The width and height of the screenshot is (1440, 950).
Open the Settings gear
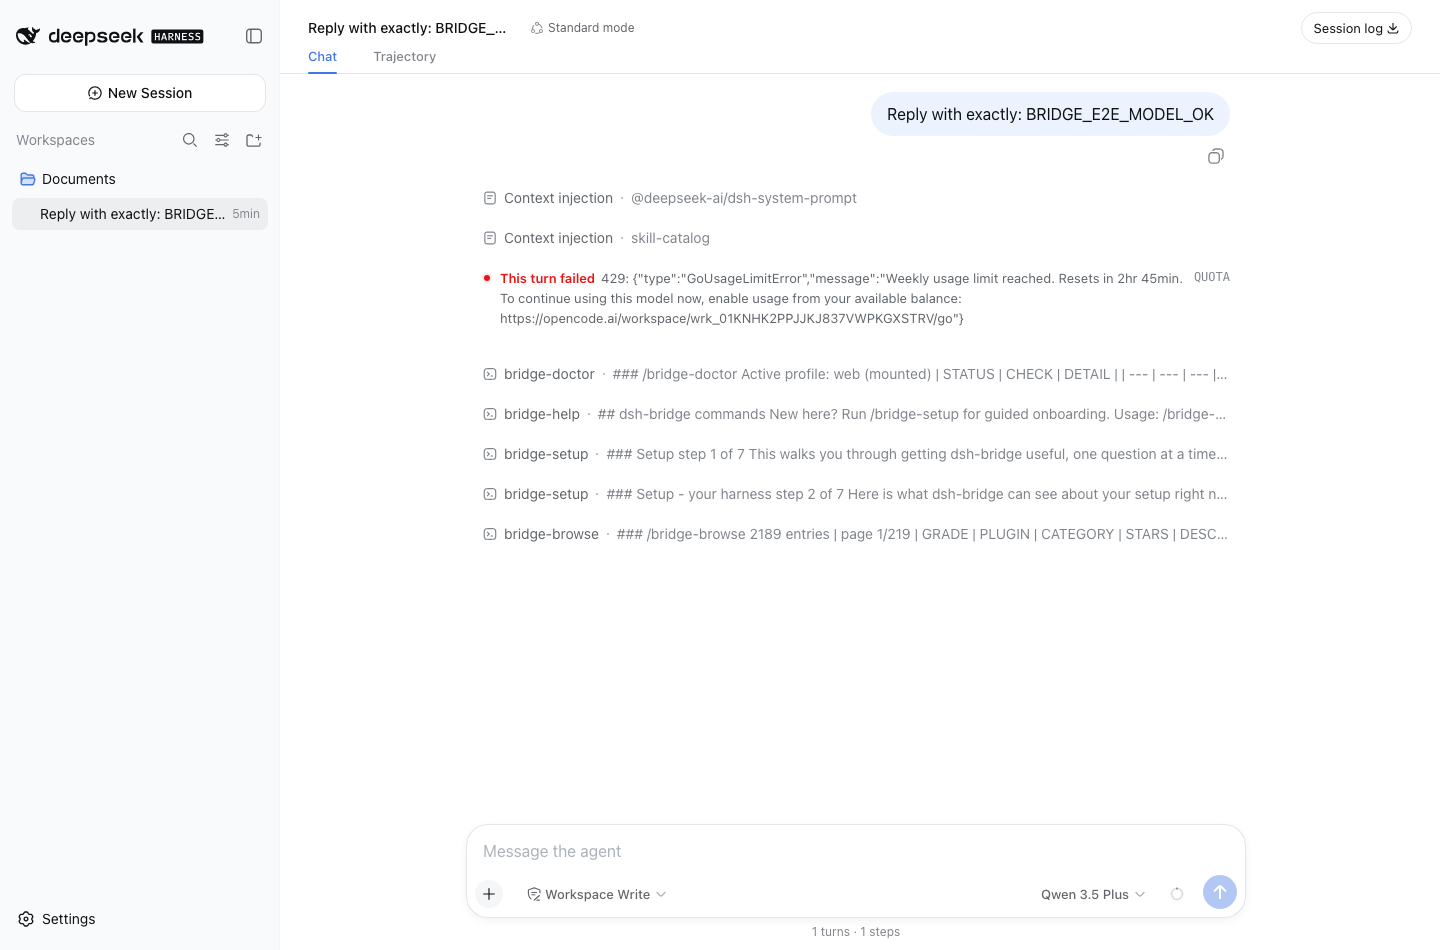[x=27, y=919]
